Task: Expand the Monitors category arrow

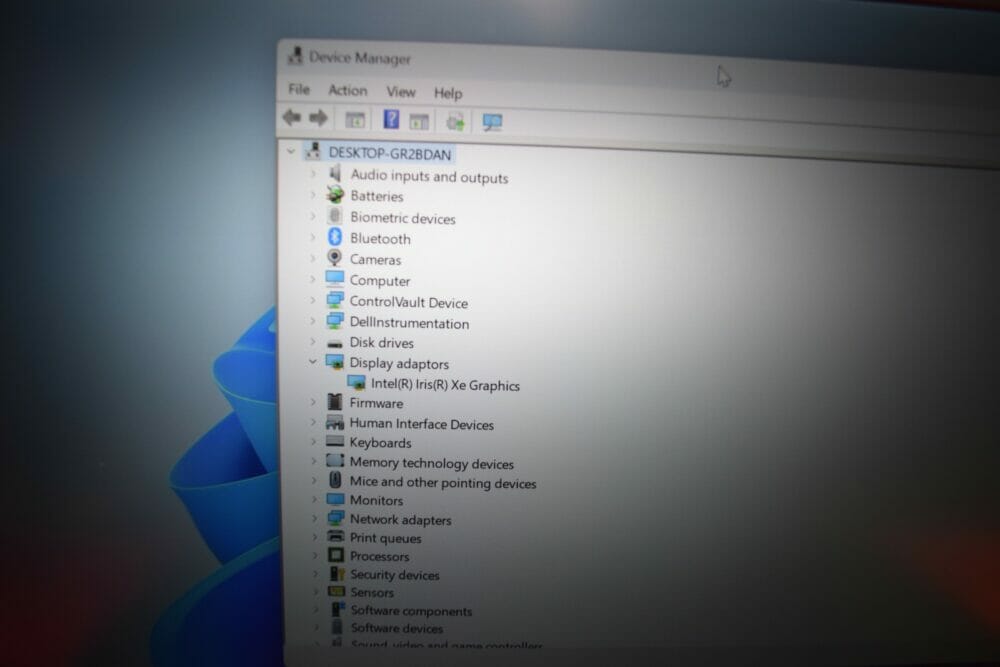Action: coord(314,499)
